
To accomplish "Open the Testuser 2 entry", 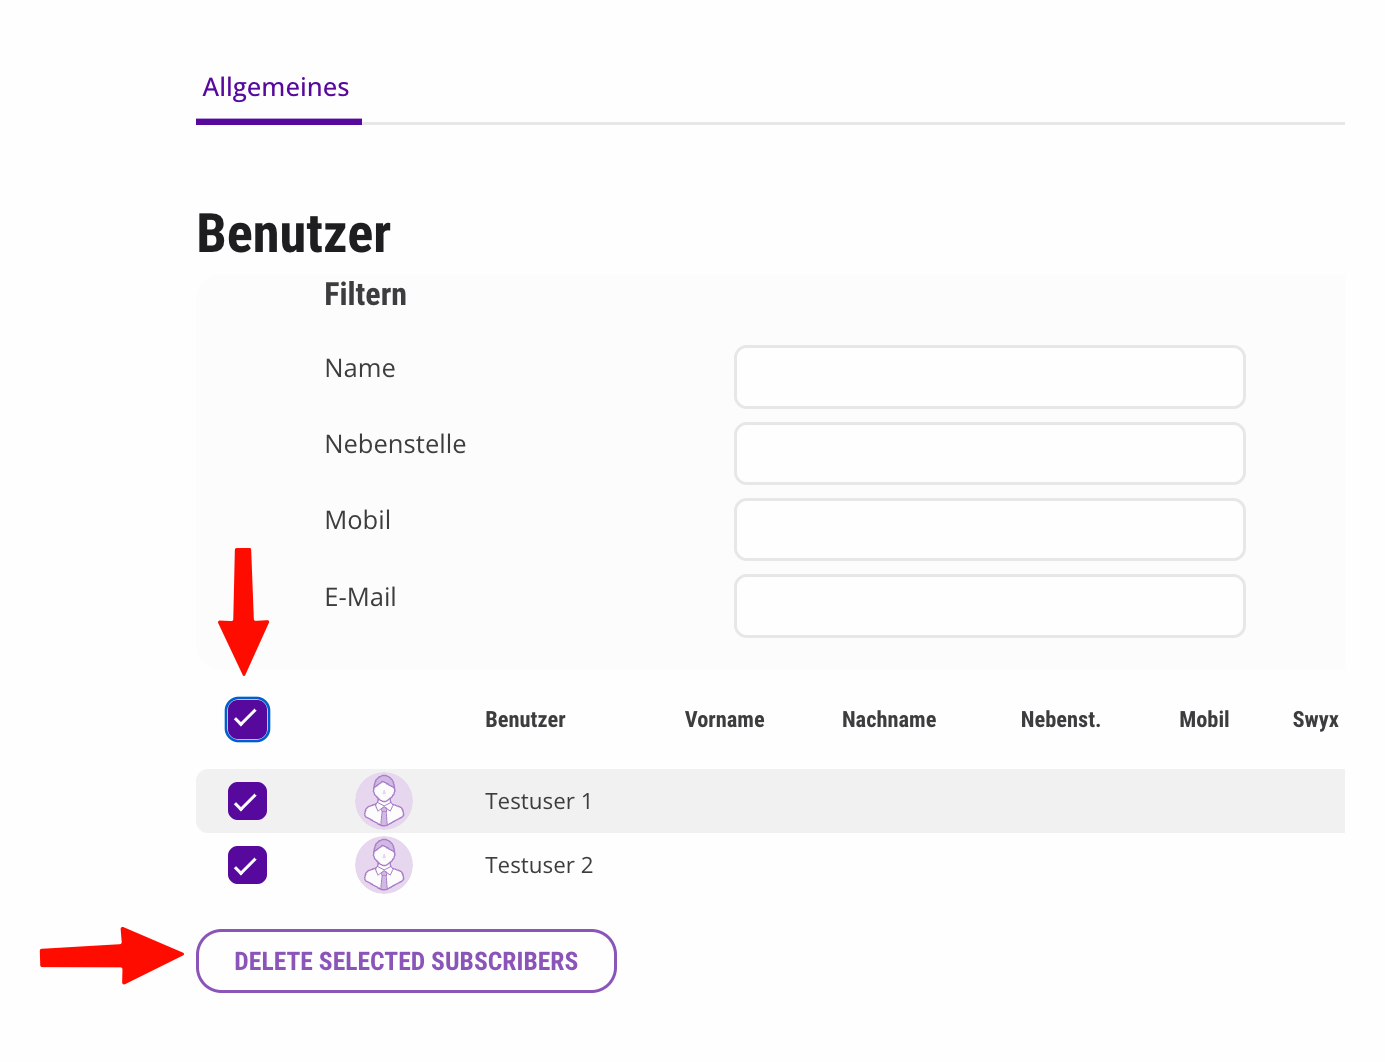I will pyautogui.click(x=539, y=865).
